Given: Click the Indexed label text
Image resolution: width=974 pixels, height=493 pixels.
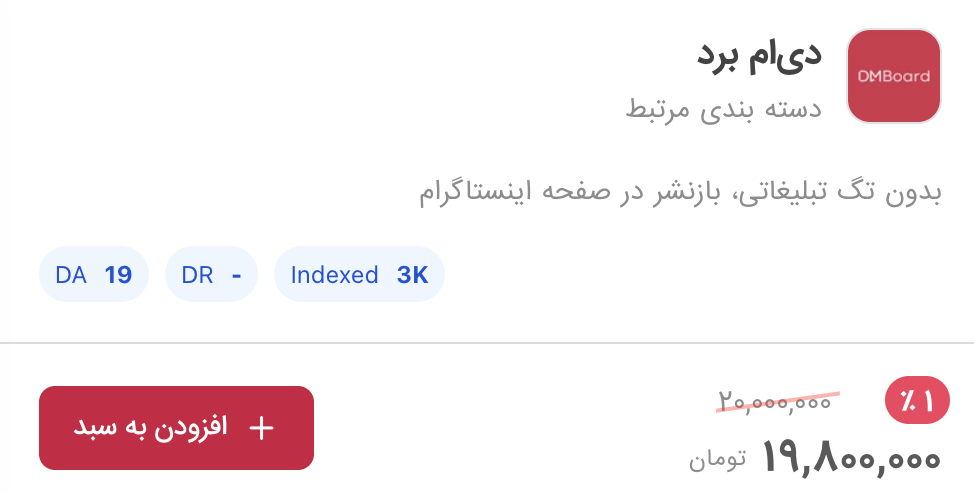Looking at the screenshot, I should coord(334,275).
